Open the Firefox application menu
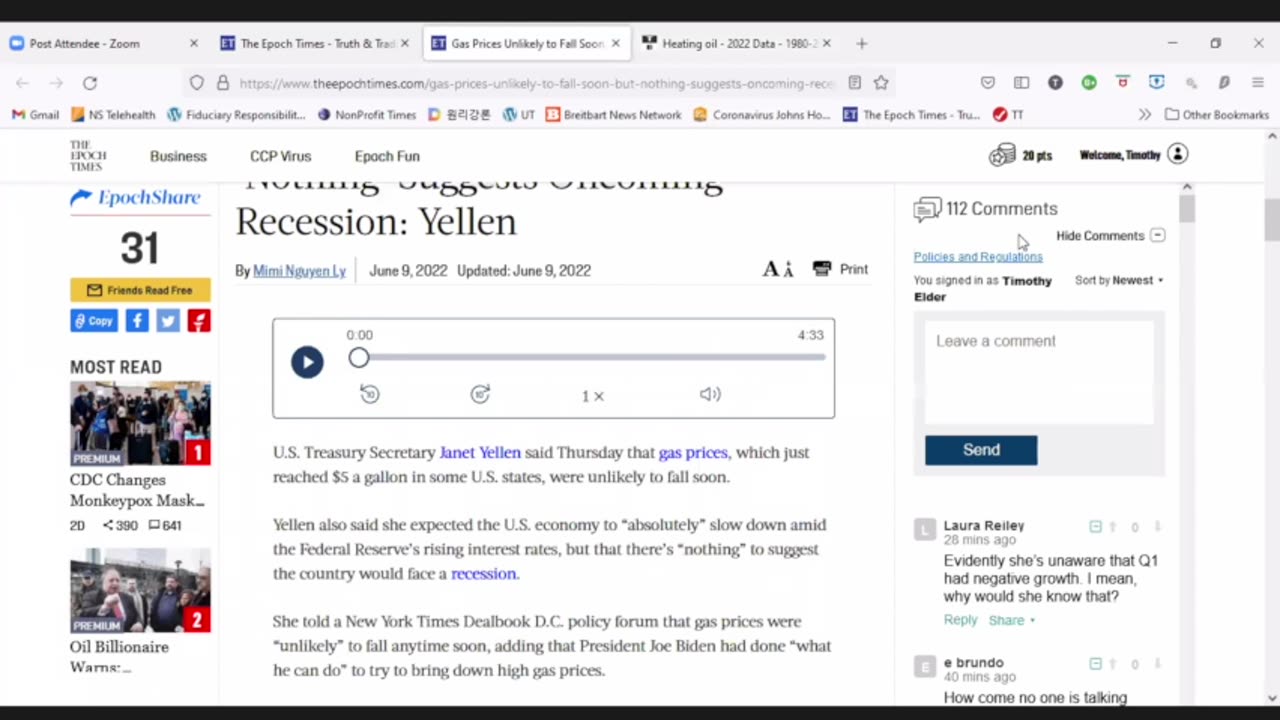This screenshot has height=720, width=1280. pyautogui.click(x=1258, y=83)
